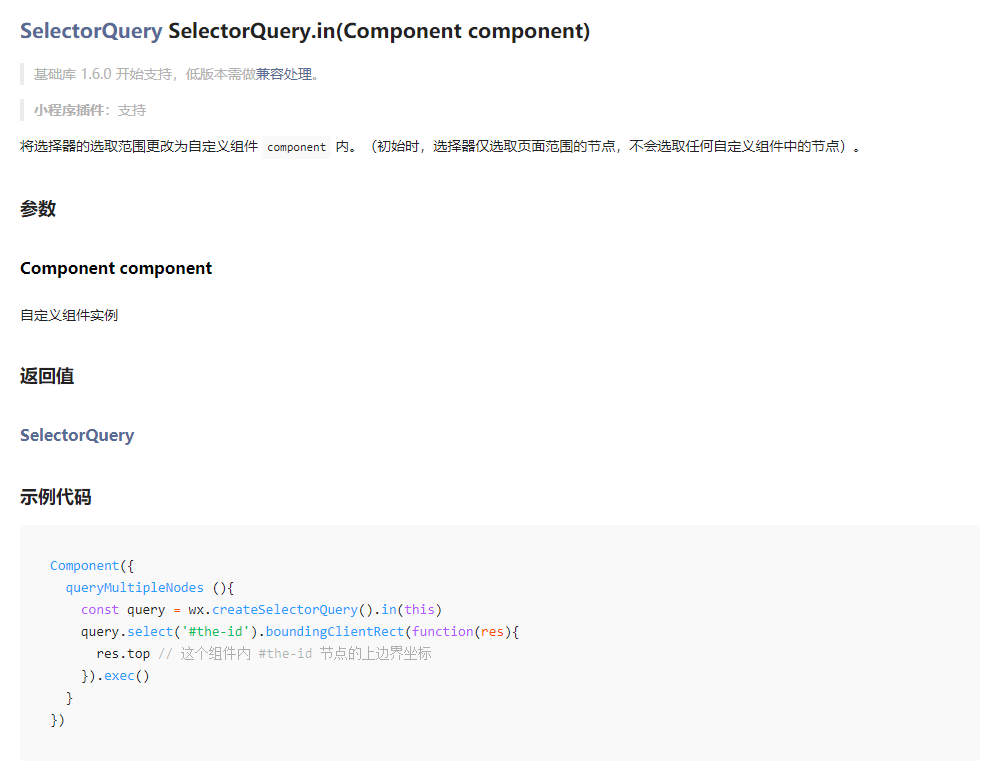The height and width of the screenshot is (773, 995).
Task: Click the '#the-id' string in the code
Action: (x=211, y=631)
